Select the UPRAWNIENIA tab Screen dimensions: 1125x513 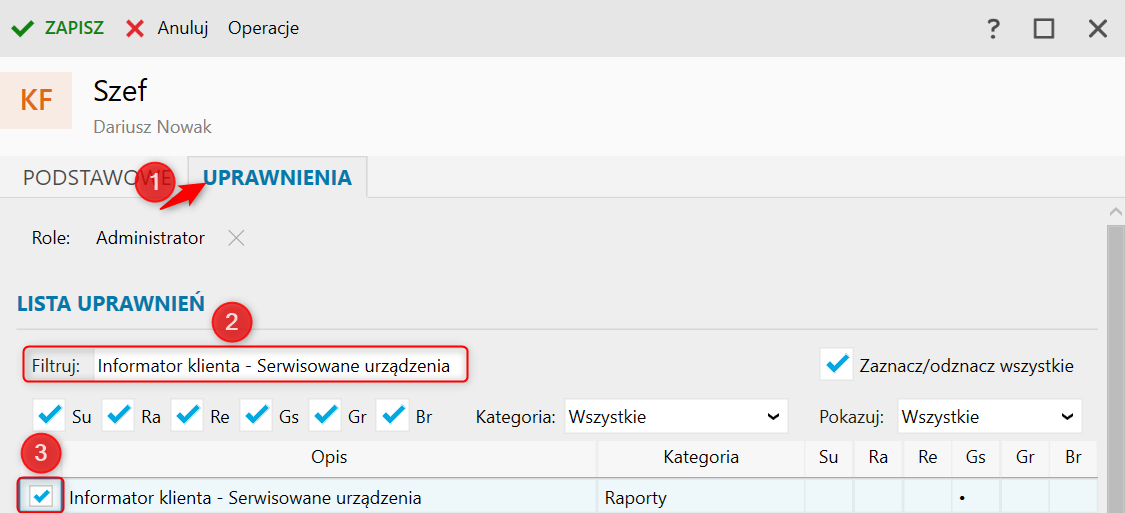[x=277, y=178]
